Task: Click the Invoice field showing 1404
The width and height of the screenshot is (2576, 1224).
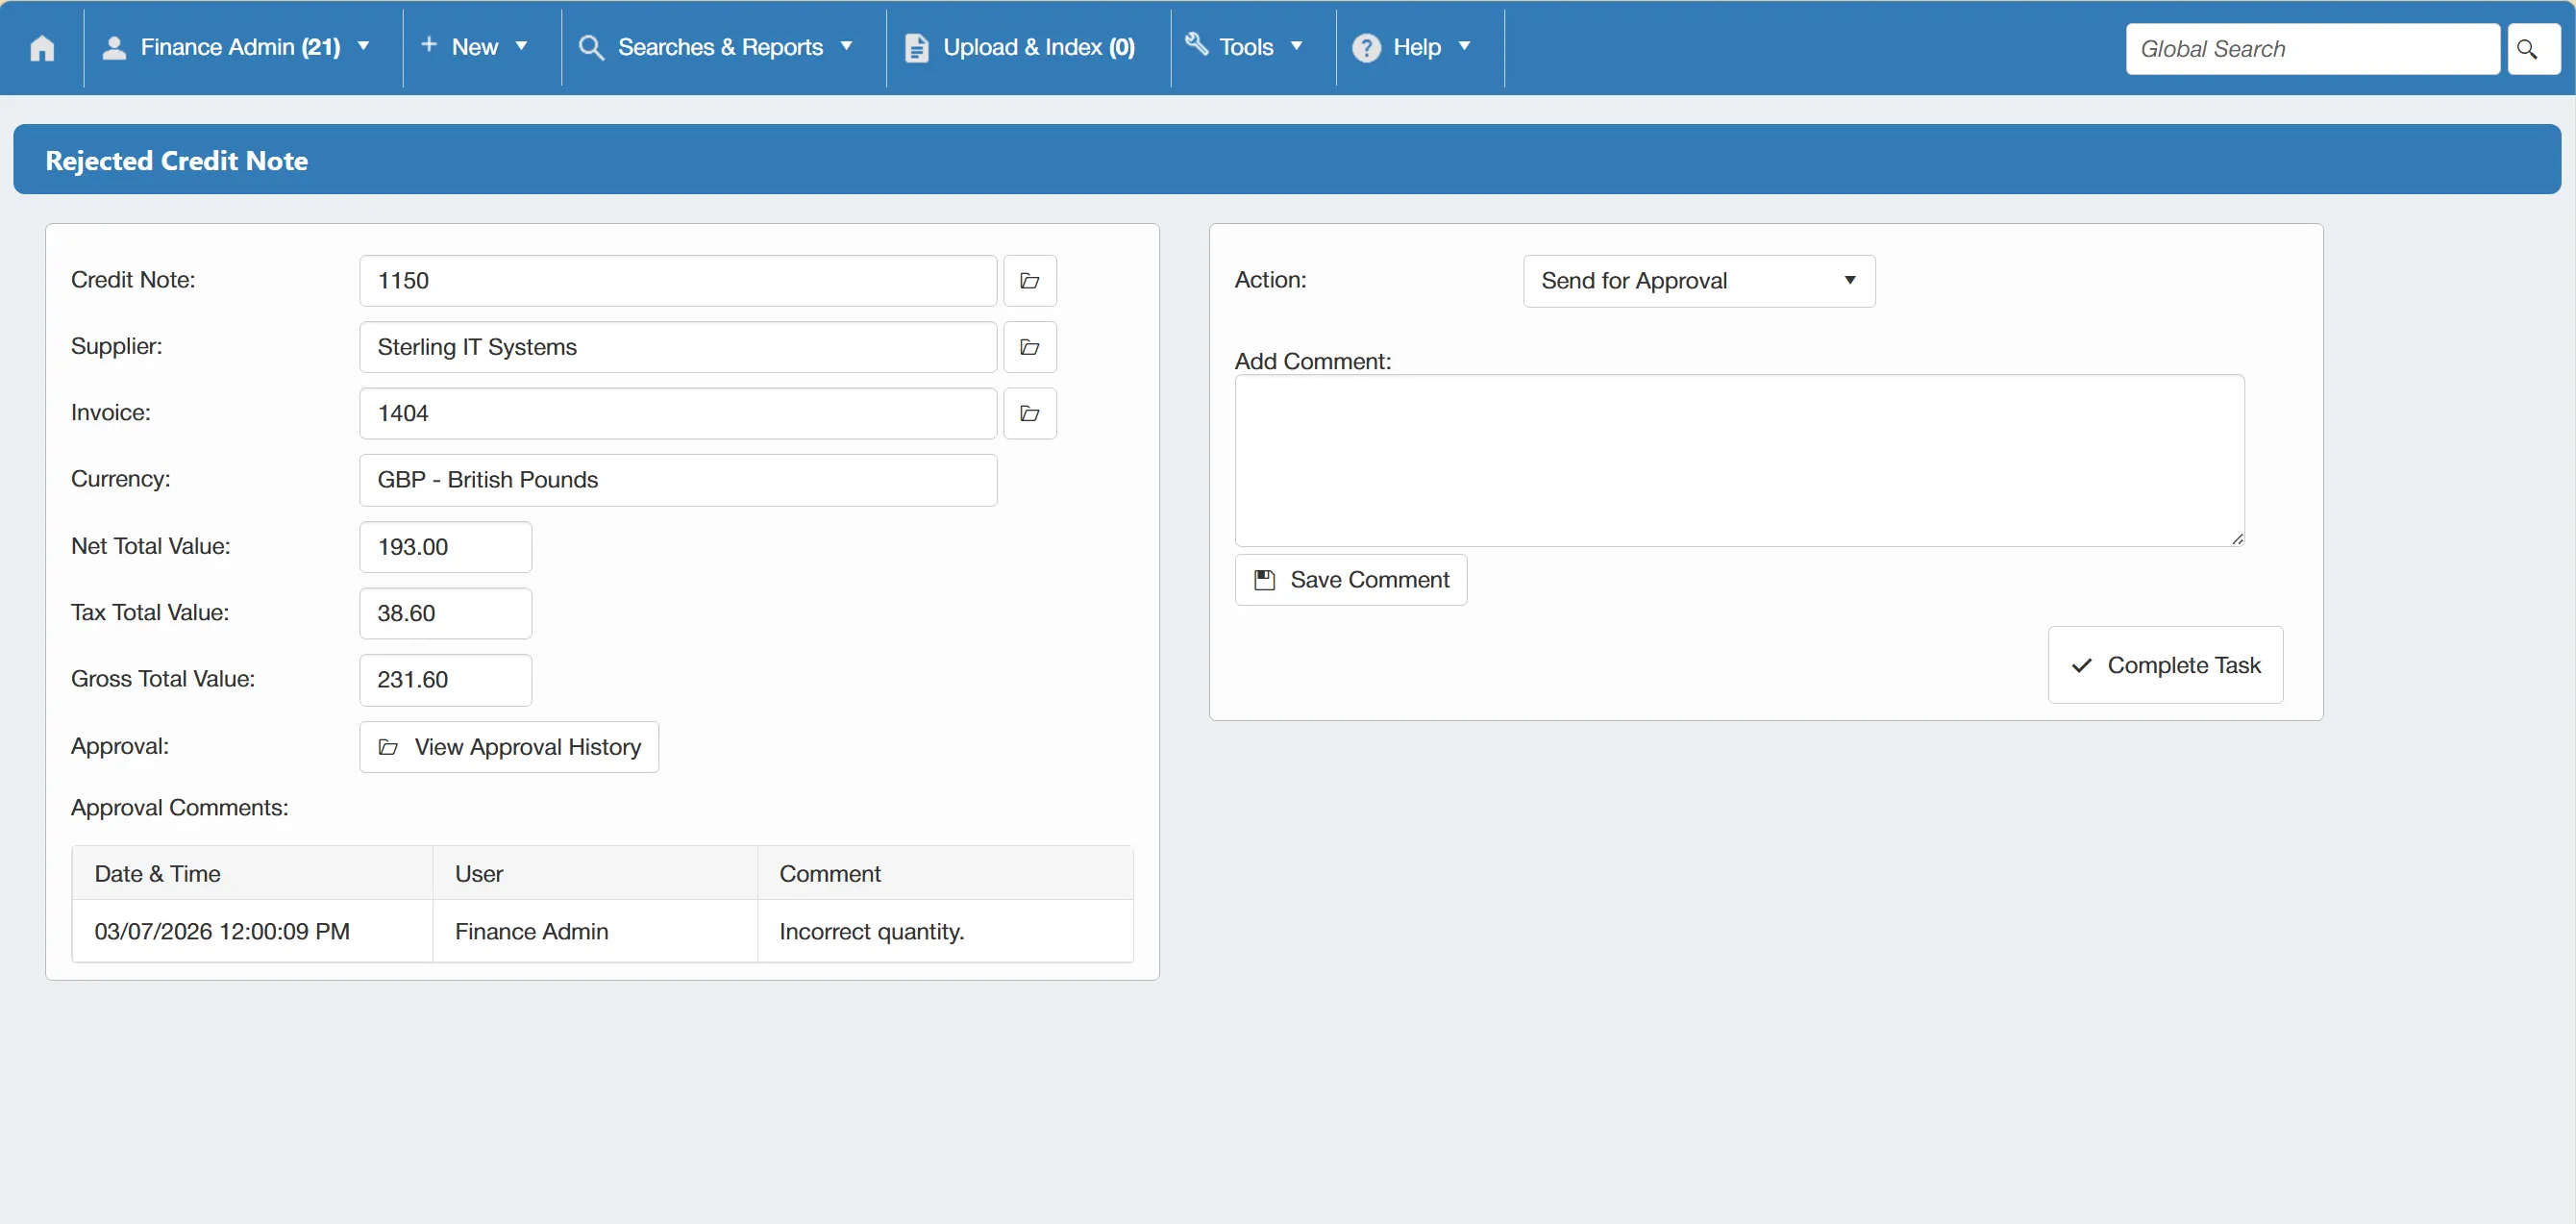Action: 678,413
